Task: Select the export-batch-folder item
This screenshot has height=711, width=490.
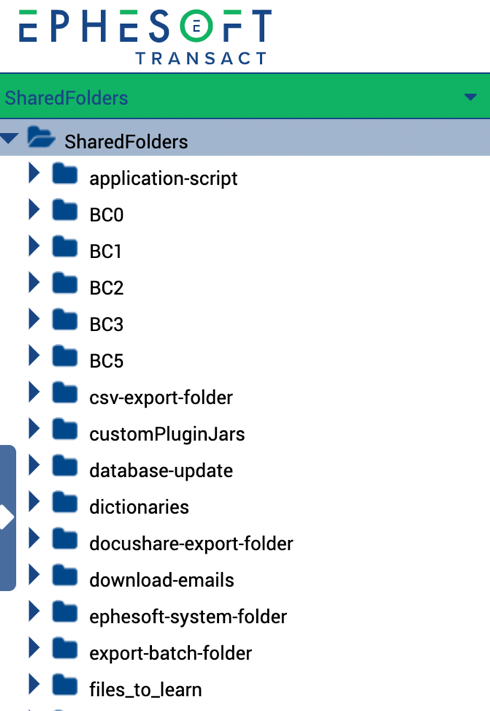Action: (170, 654)
